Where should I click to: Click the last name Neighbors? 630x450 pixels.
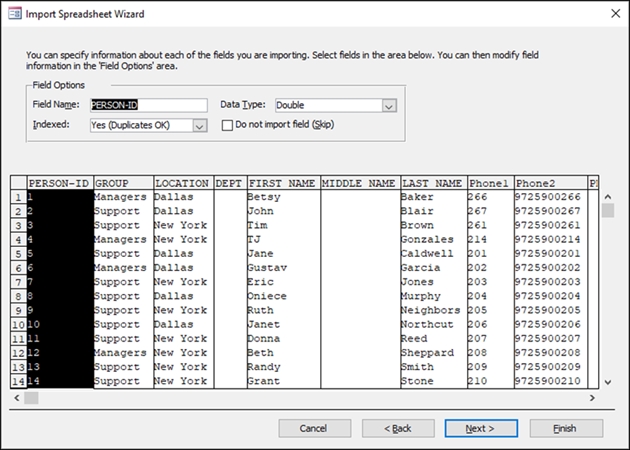point(430,310)
